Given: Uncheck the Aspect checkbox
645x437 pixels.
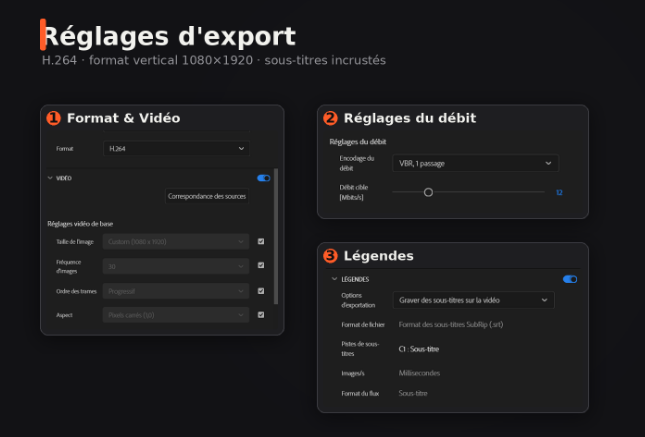Looking at the screenshot, I should (261, 315).
